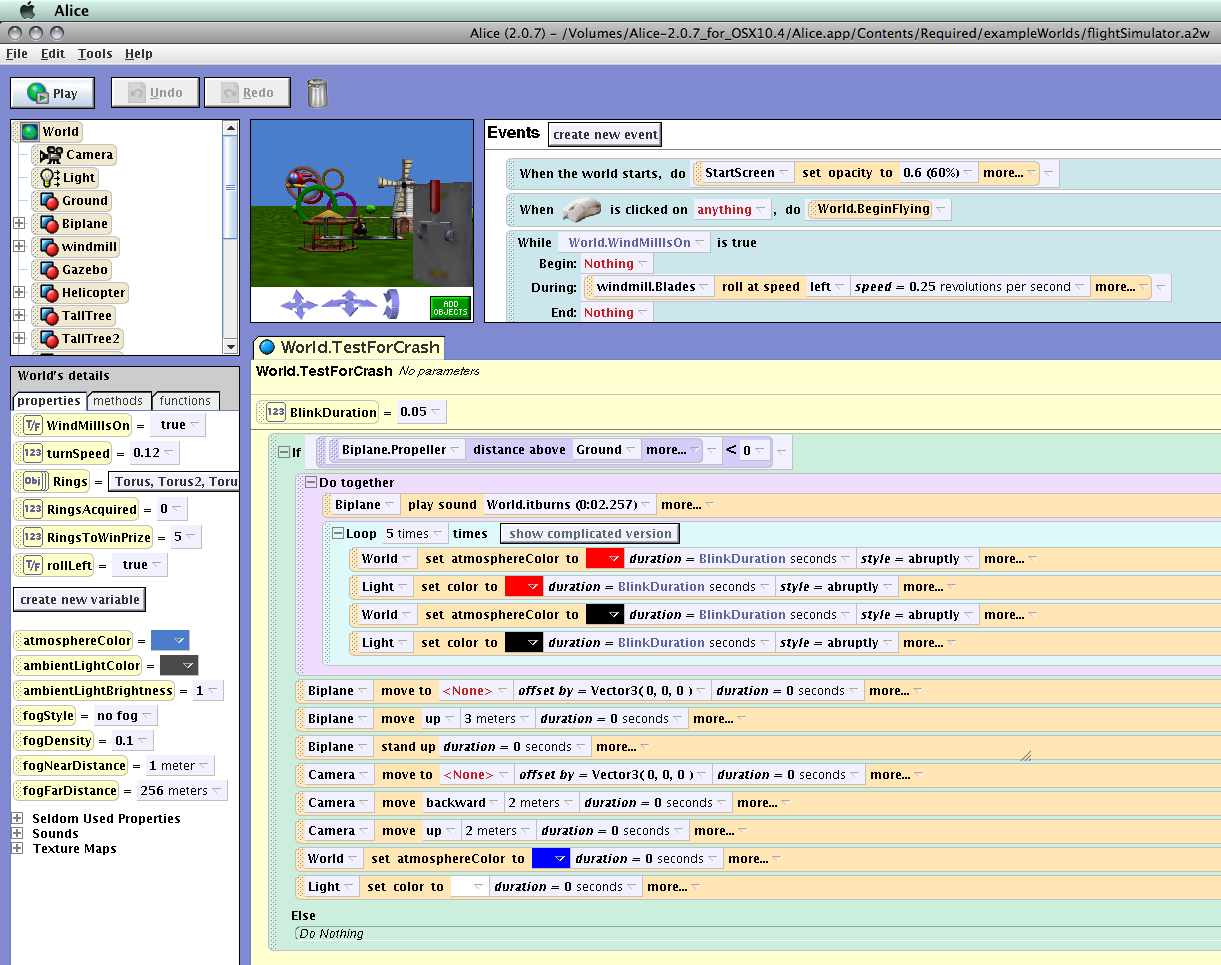Select the Light bulb icon in tree
Screen dimensions: 1221x965
tap(49, 178)
